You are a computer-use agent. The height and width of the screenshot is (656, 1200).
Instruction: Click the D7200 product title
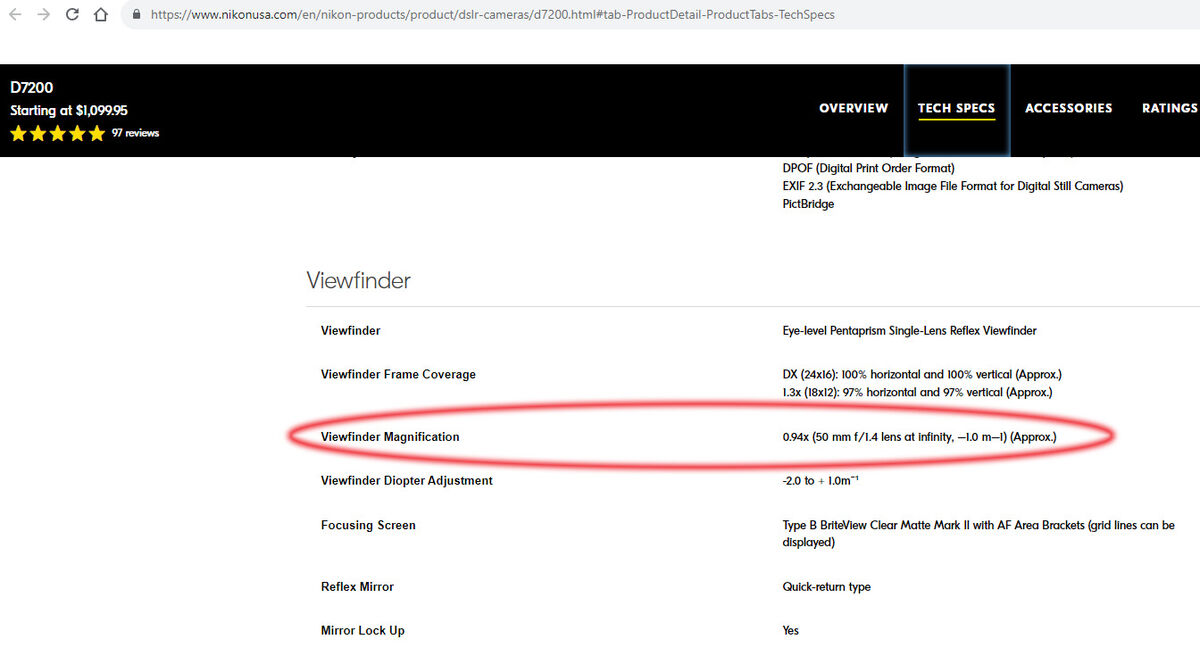[32, 88]
